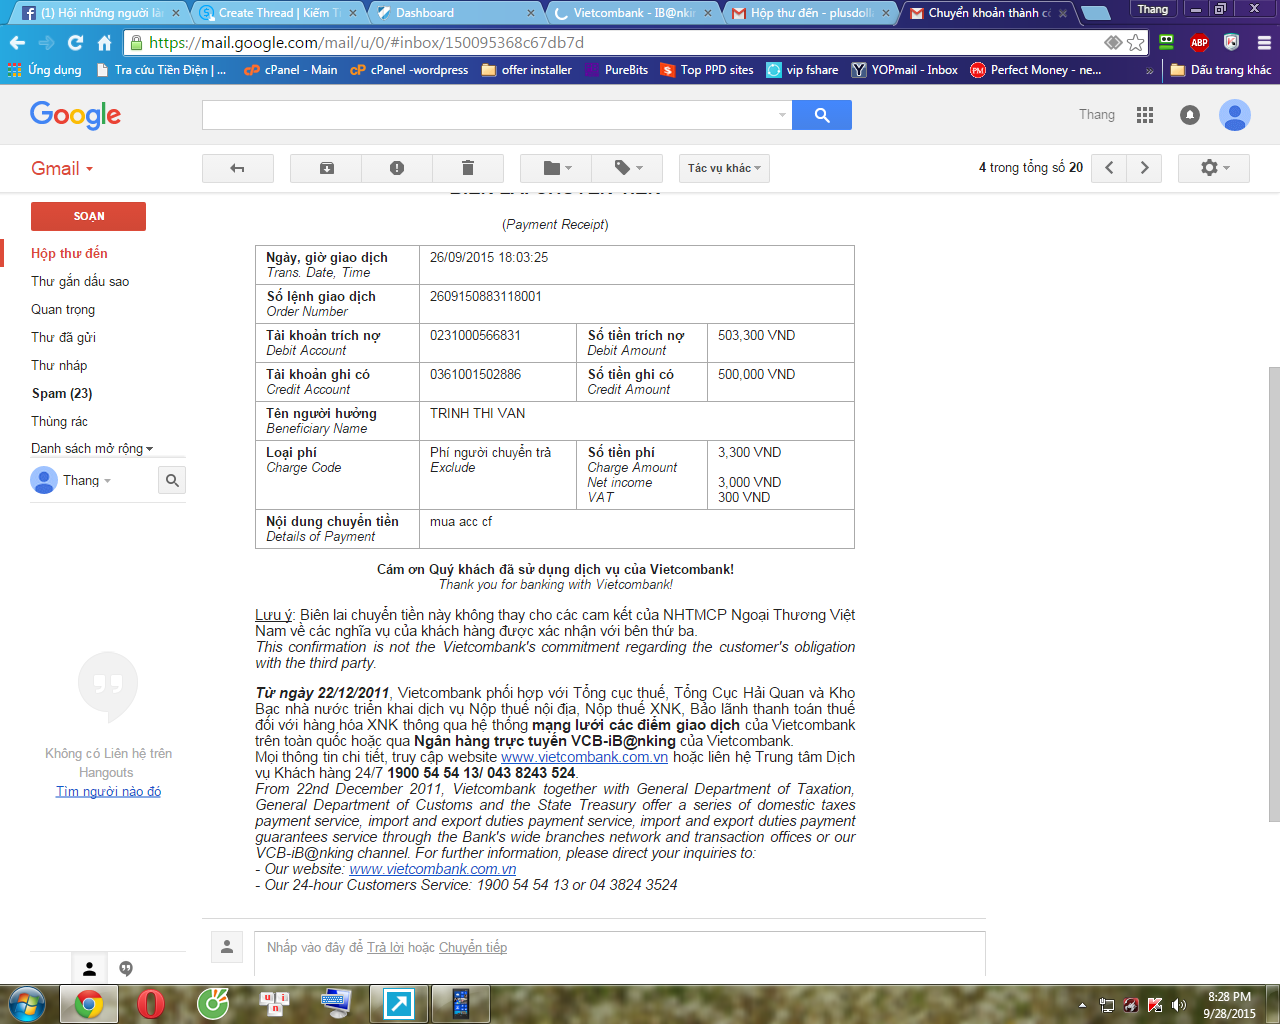
Task: Click the taskbar volume icon
Action: pos(1179,1005)
